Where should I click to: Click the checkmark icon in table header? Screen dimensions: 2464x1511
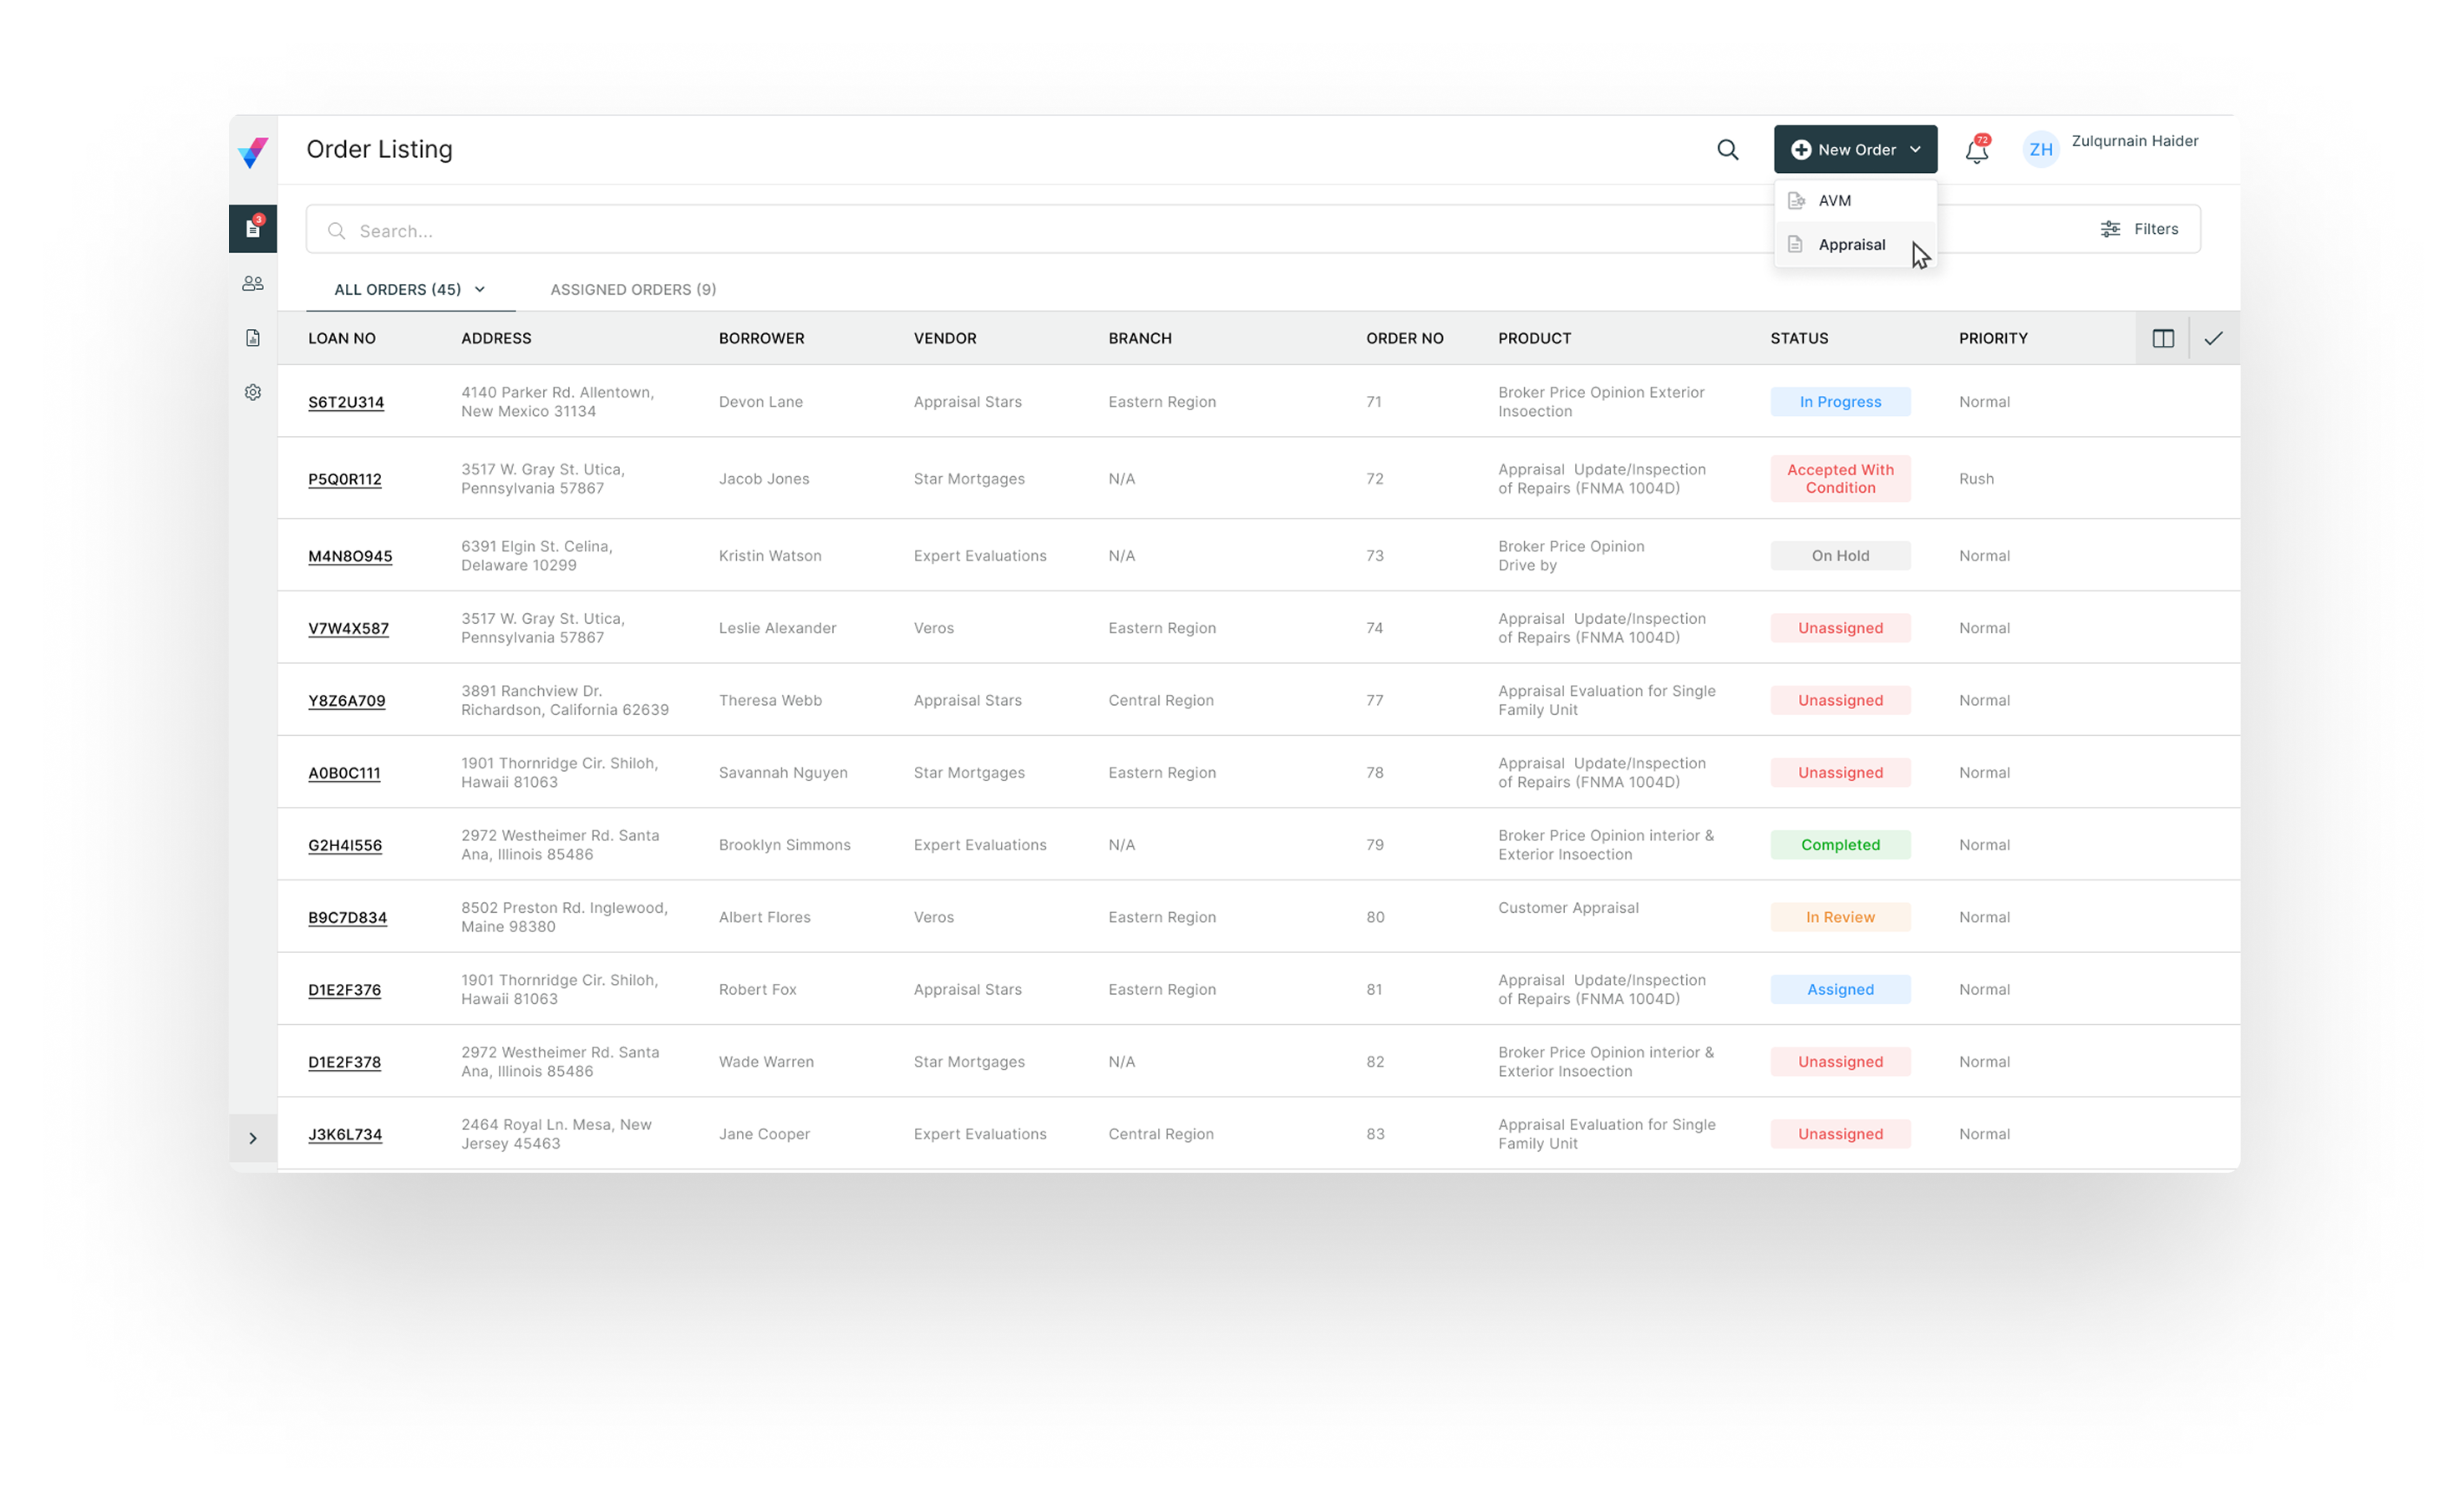pyautogui.click(x=2214, y=338)
